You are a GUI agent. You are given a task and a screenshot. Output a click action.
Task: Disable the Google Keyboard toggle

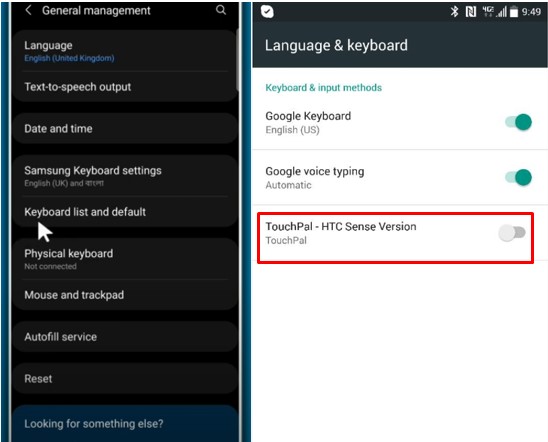pos(519,122)
